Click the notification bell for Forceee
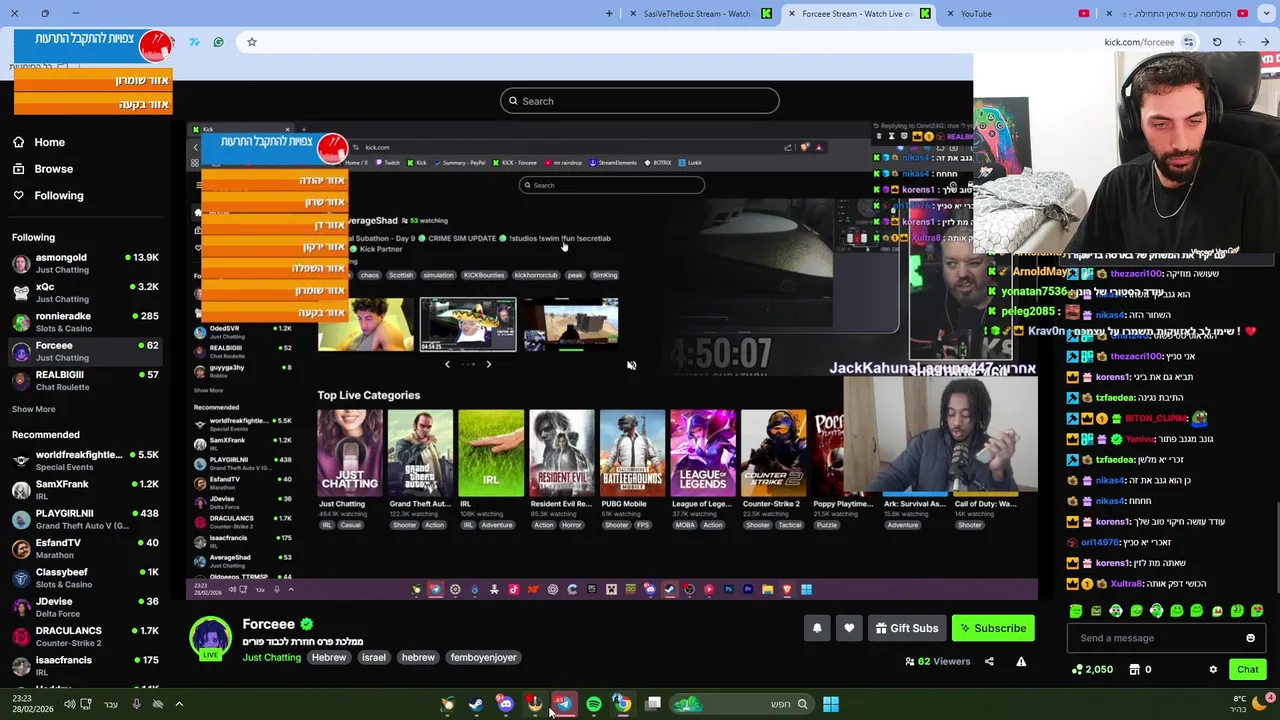The width and height of the screenshot is (1280, 720). point(817,628)
